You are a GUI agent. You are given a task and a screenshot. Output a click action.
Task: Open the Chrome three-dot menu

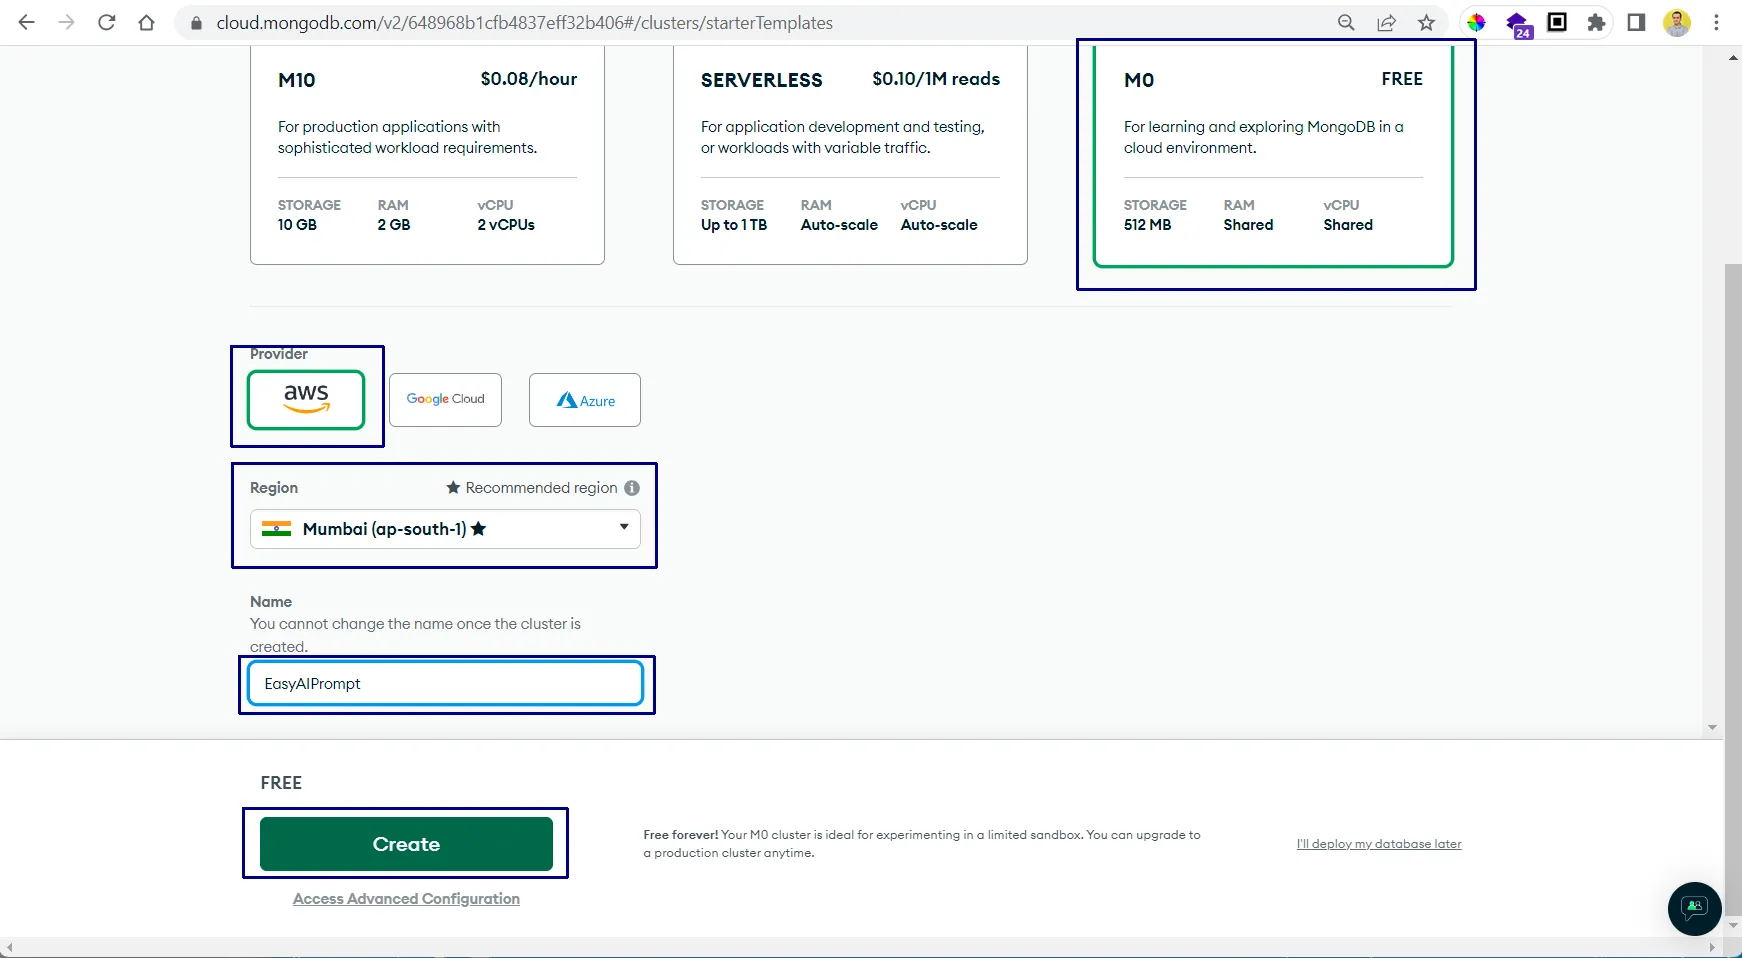[x=1716, y=22]
